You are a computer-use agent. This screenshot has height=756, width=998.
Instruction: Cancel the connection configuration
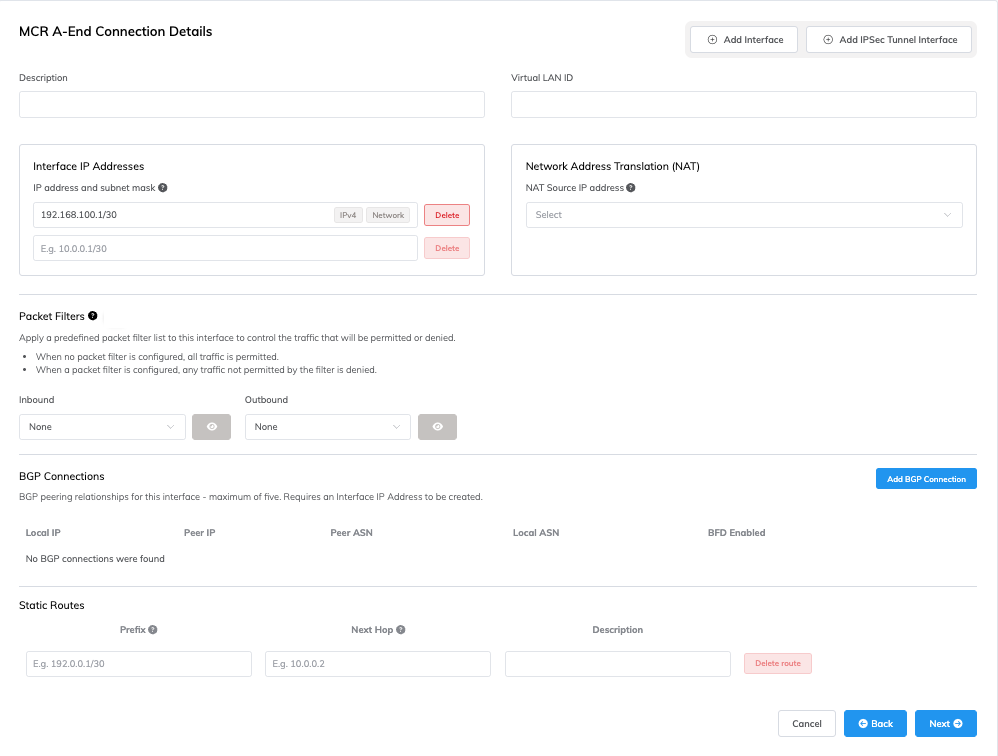point(806,724)
